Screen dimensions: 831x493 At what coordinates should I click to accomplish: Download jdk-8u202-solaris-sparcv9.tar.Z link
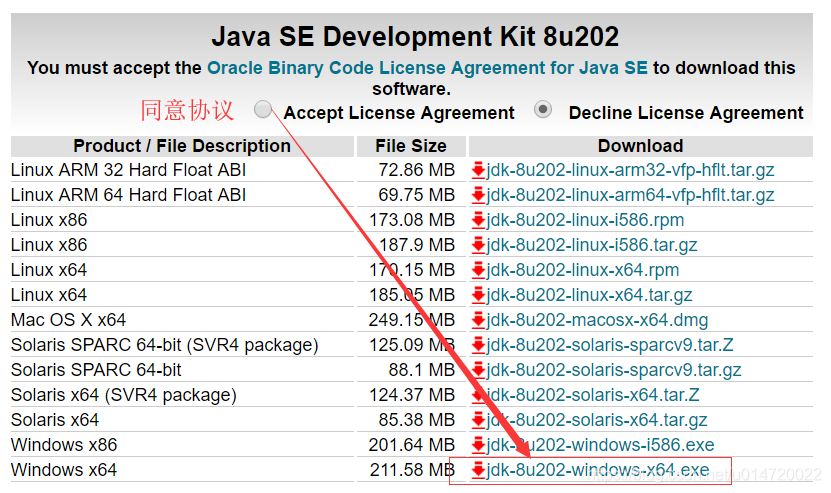pos(610,345)
